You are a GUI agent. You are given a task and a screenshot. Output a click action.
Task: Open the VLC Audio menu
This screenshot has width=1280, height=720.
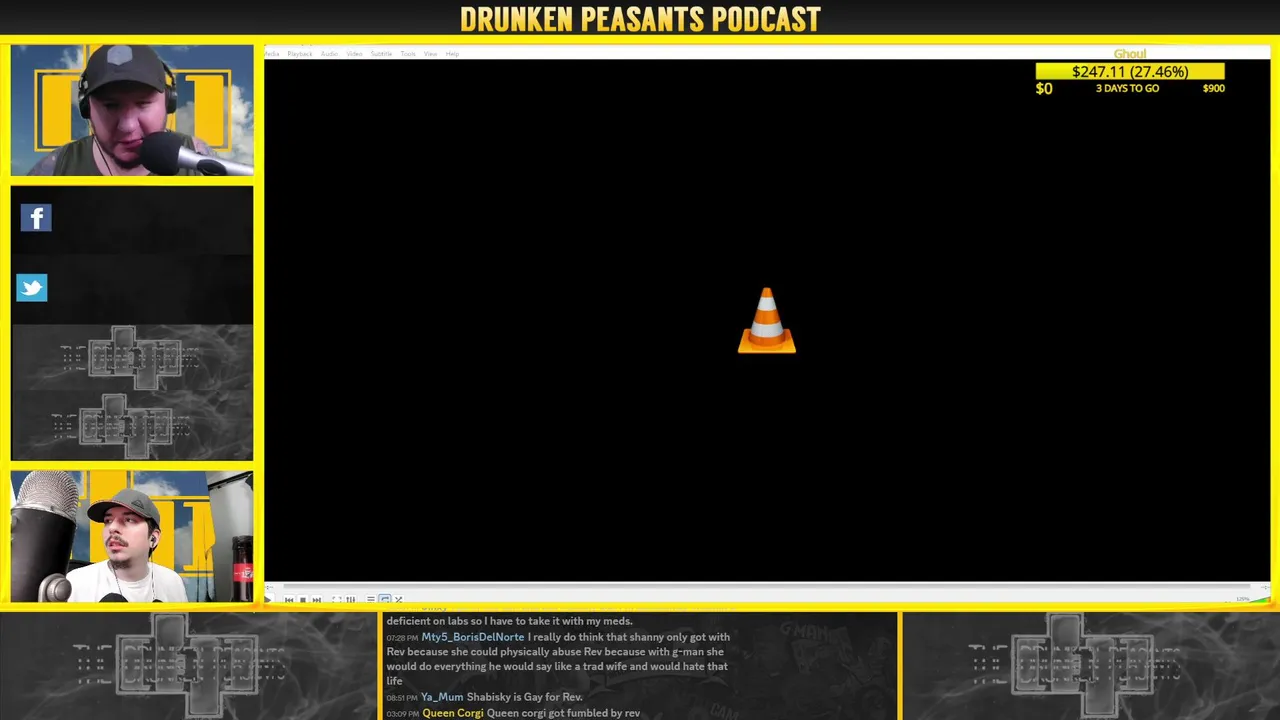point(329,54)
